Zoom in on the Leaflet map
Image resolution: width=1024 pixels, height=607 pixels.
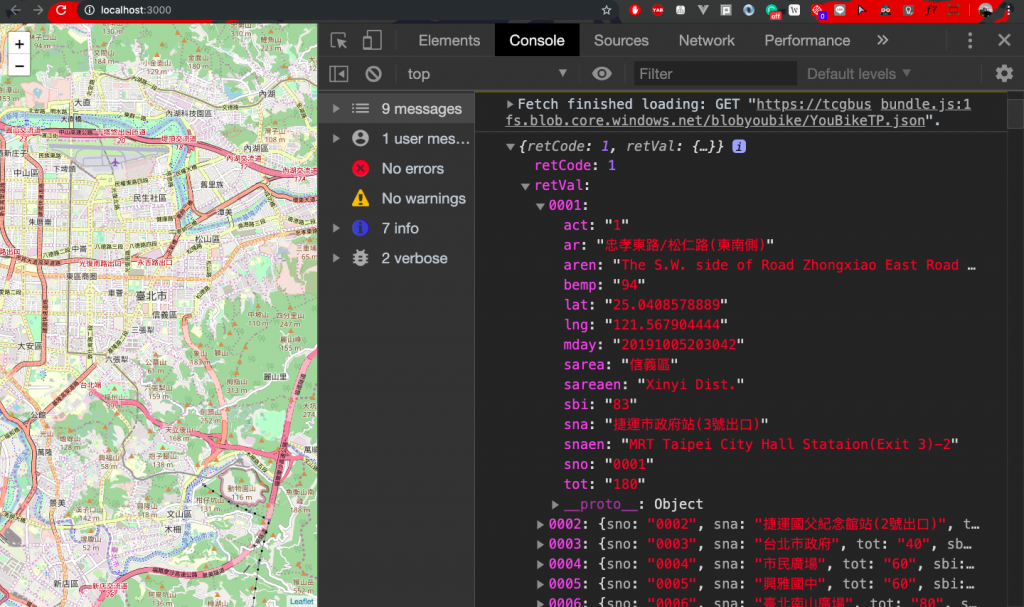point(20,44)
